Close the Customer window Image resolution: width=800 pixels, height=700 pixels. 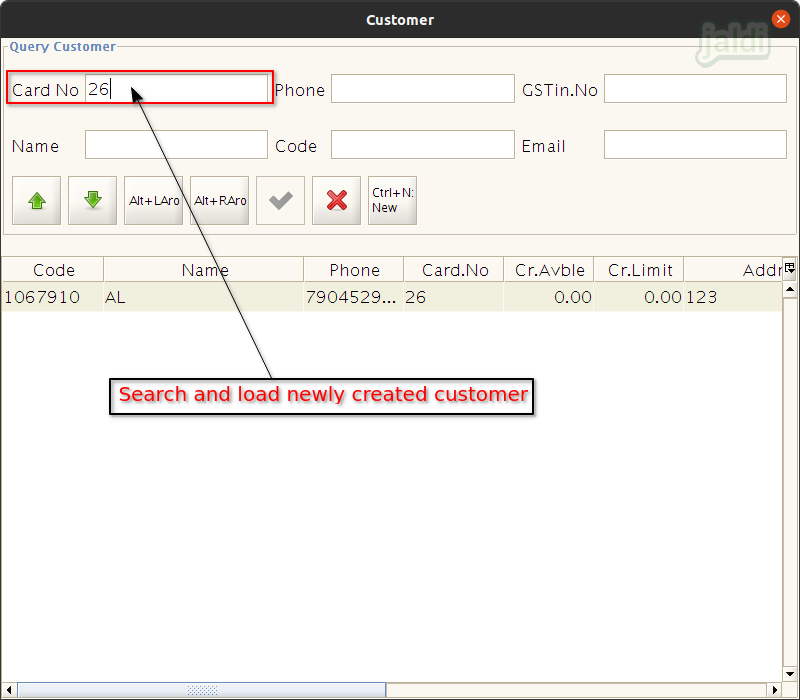pyautogui.click(x=781, y=19)
